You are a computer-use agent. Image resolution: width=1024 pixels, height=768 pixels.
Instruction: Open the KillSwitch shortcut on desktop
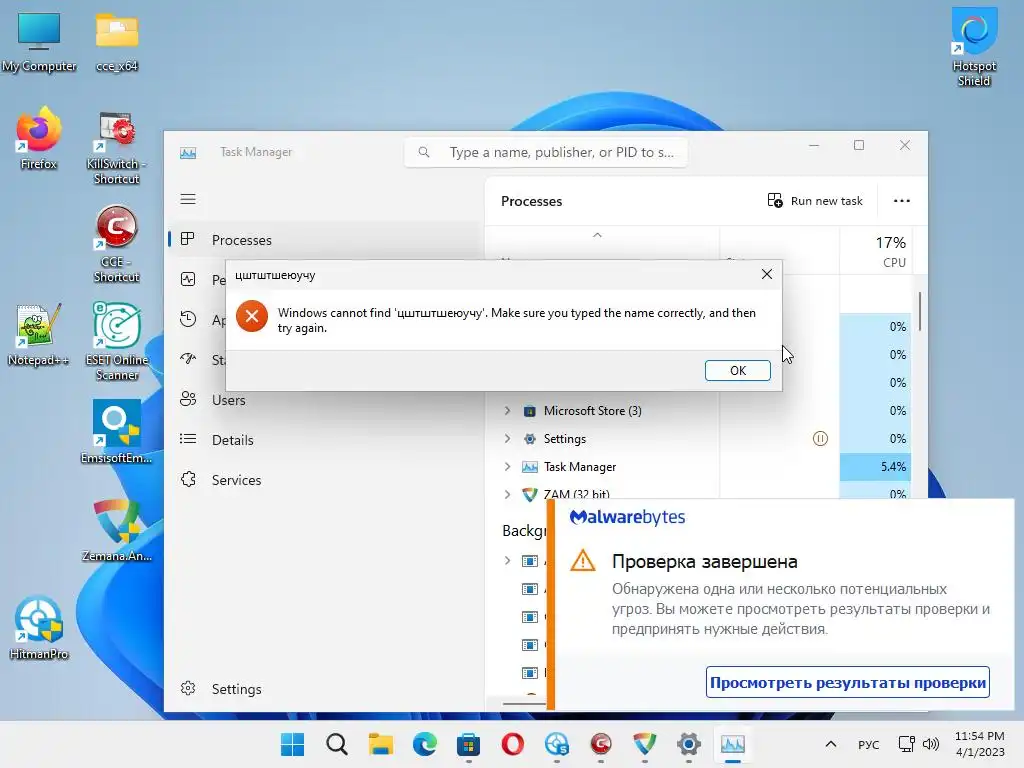pyautogui.click(x=117, y=146)
